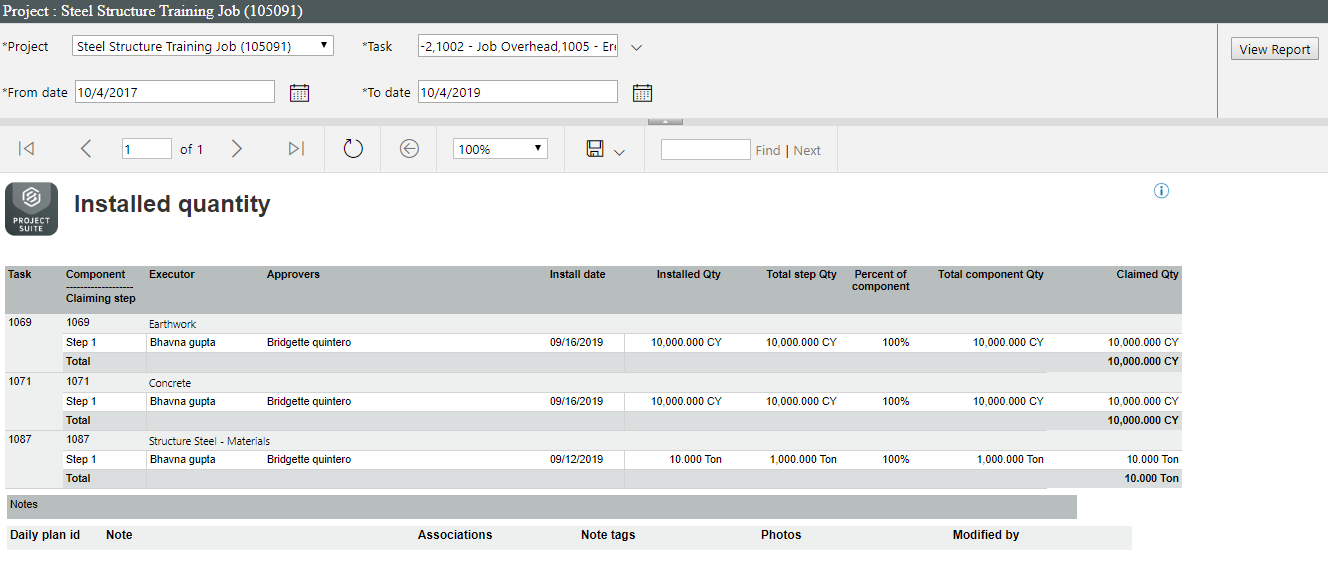
Task: Click Next link beside Find
Action: (x=807, y=150)
